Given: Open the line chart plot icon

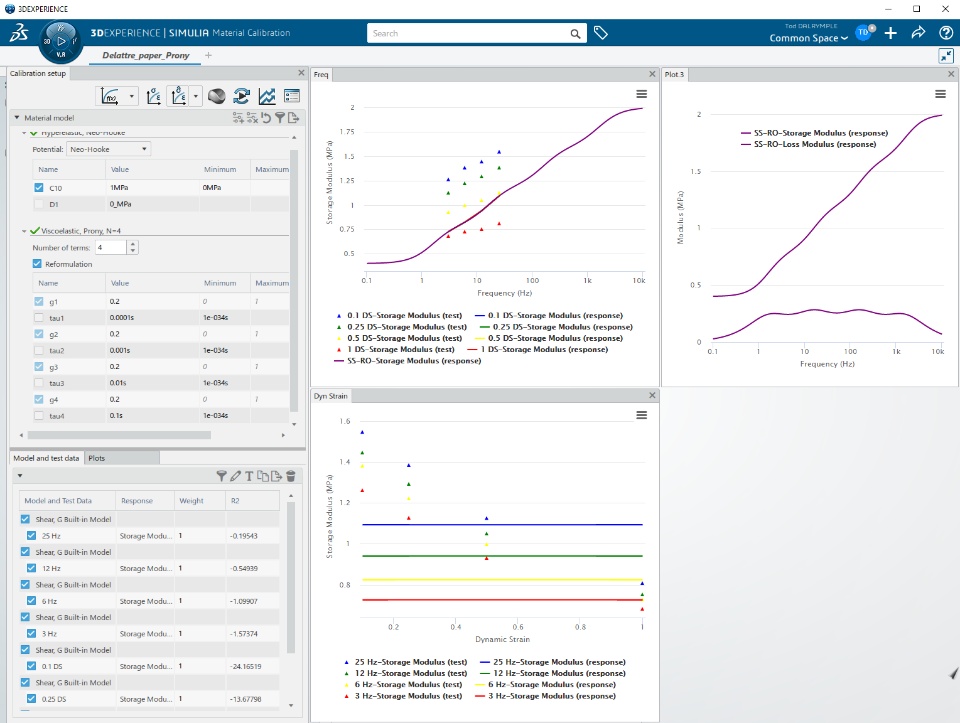Looking at the screenshot, I should [267, 96].
